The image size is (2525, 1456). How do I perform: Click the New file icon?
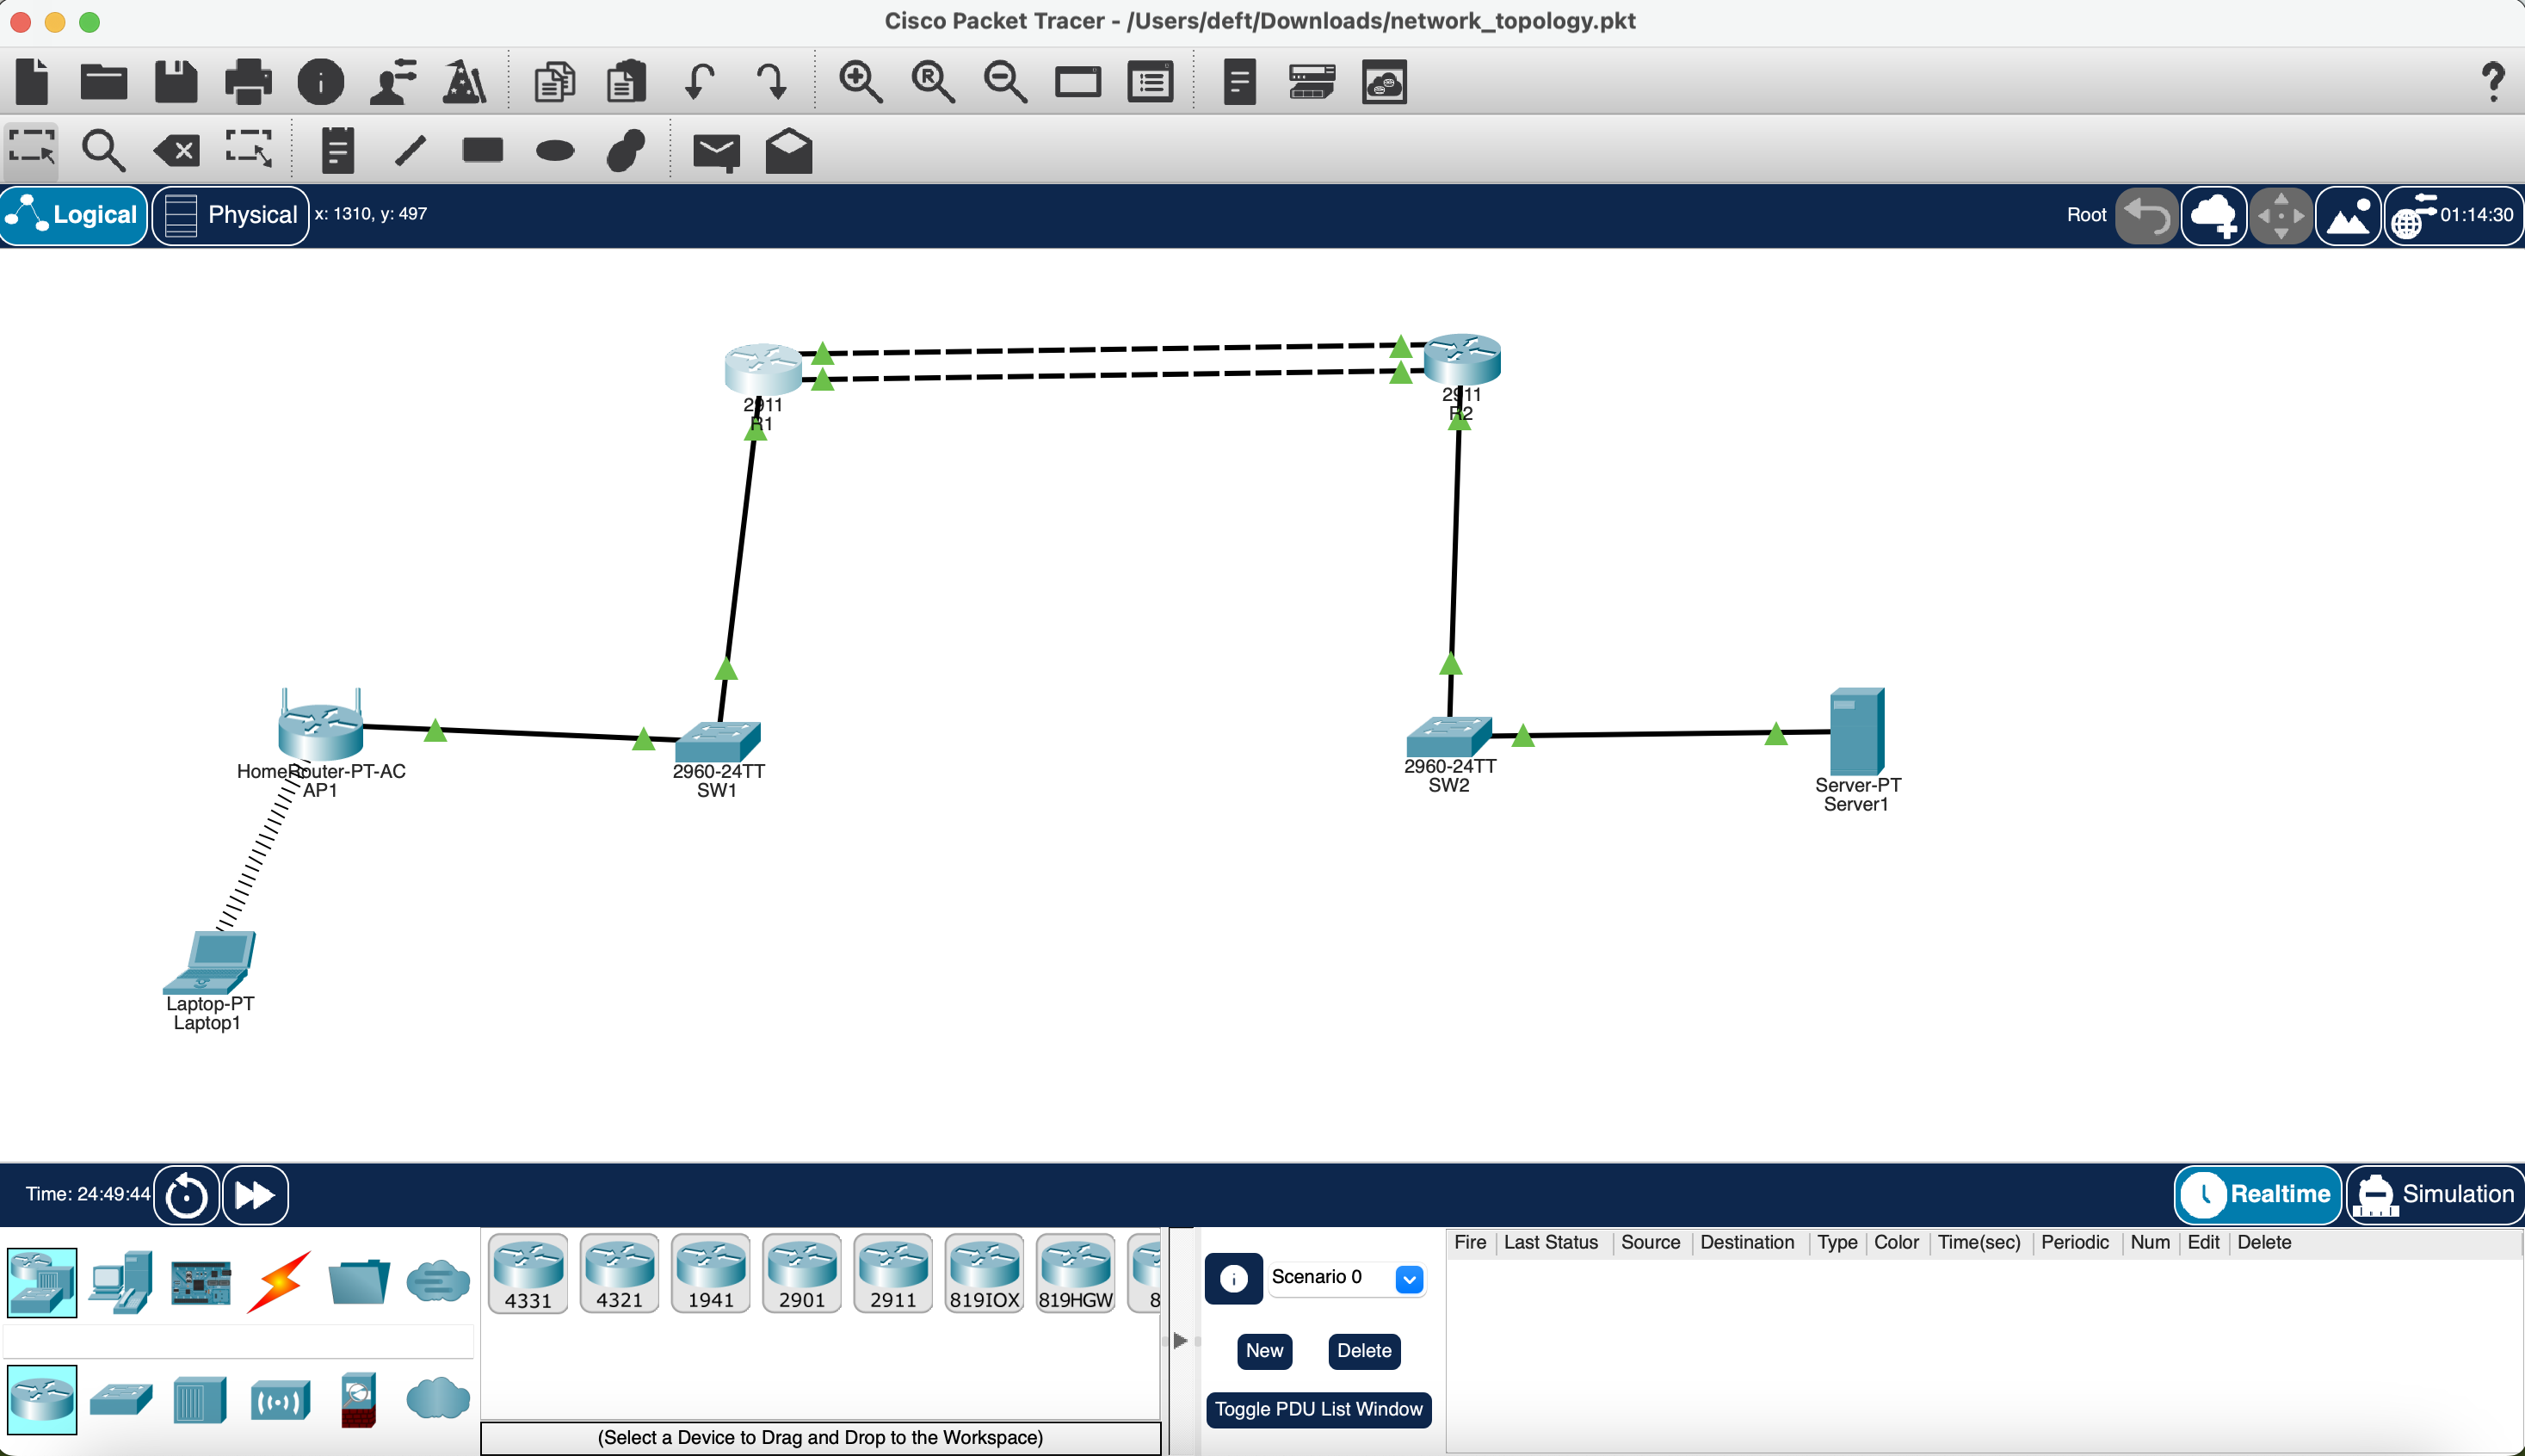32,81
